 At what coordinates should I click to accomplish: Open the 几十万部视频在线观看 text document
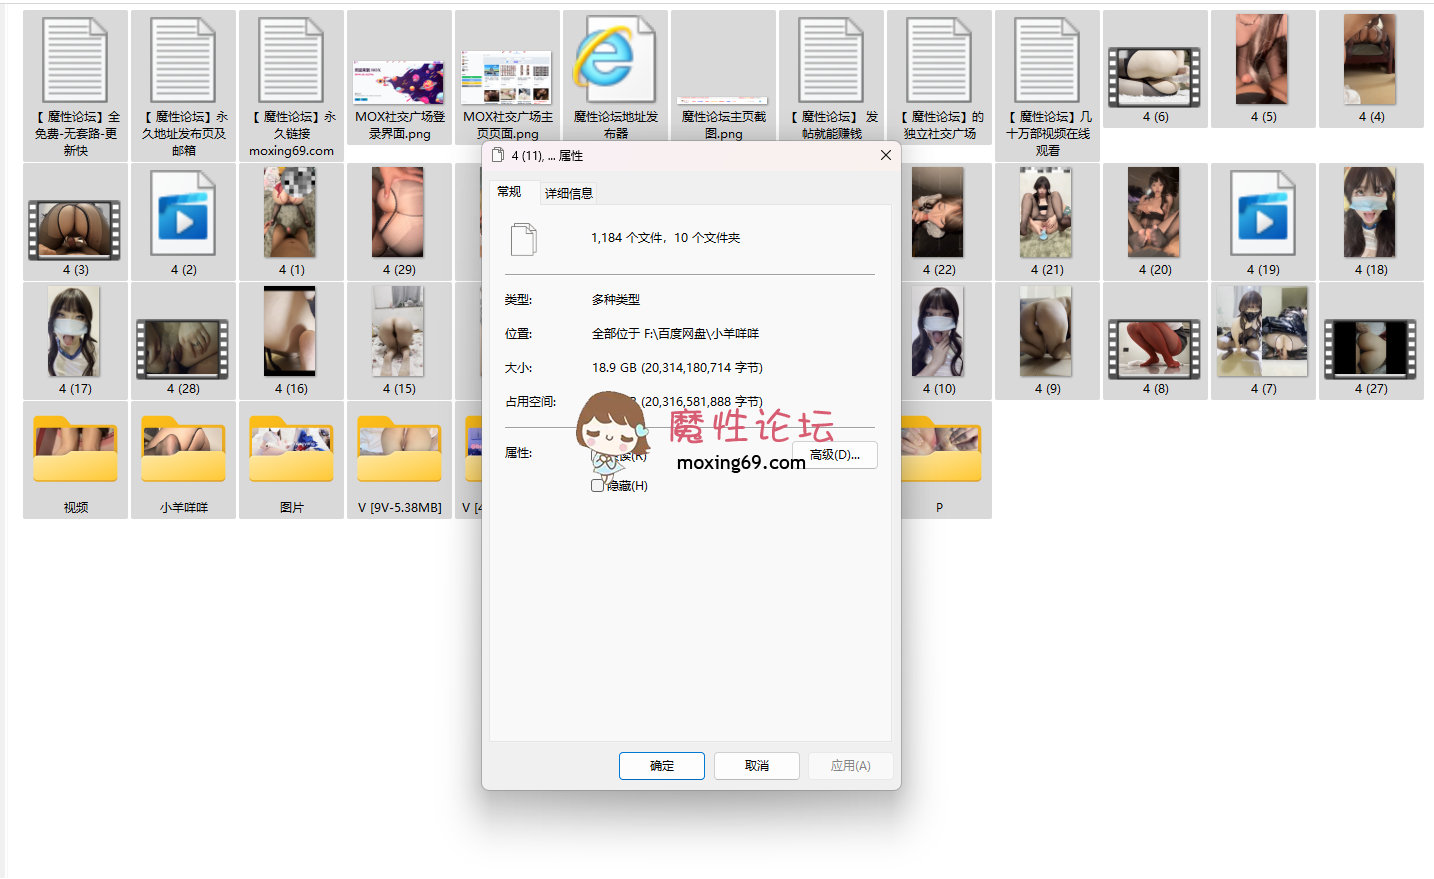pyautogui.click(x=1047, y=62)
